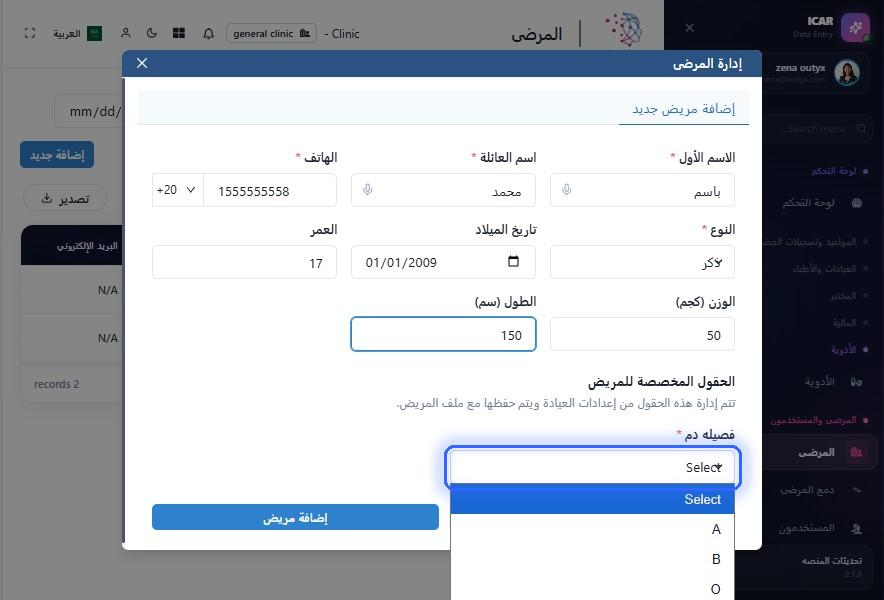Click the pill icon beside الأدوية

[x=856, y=382]
